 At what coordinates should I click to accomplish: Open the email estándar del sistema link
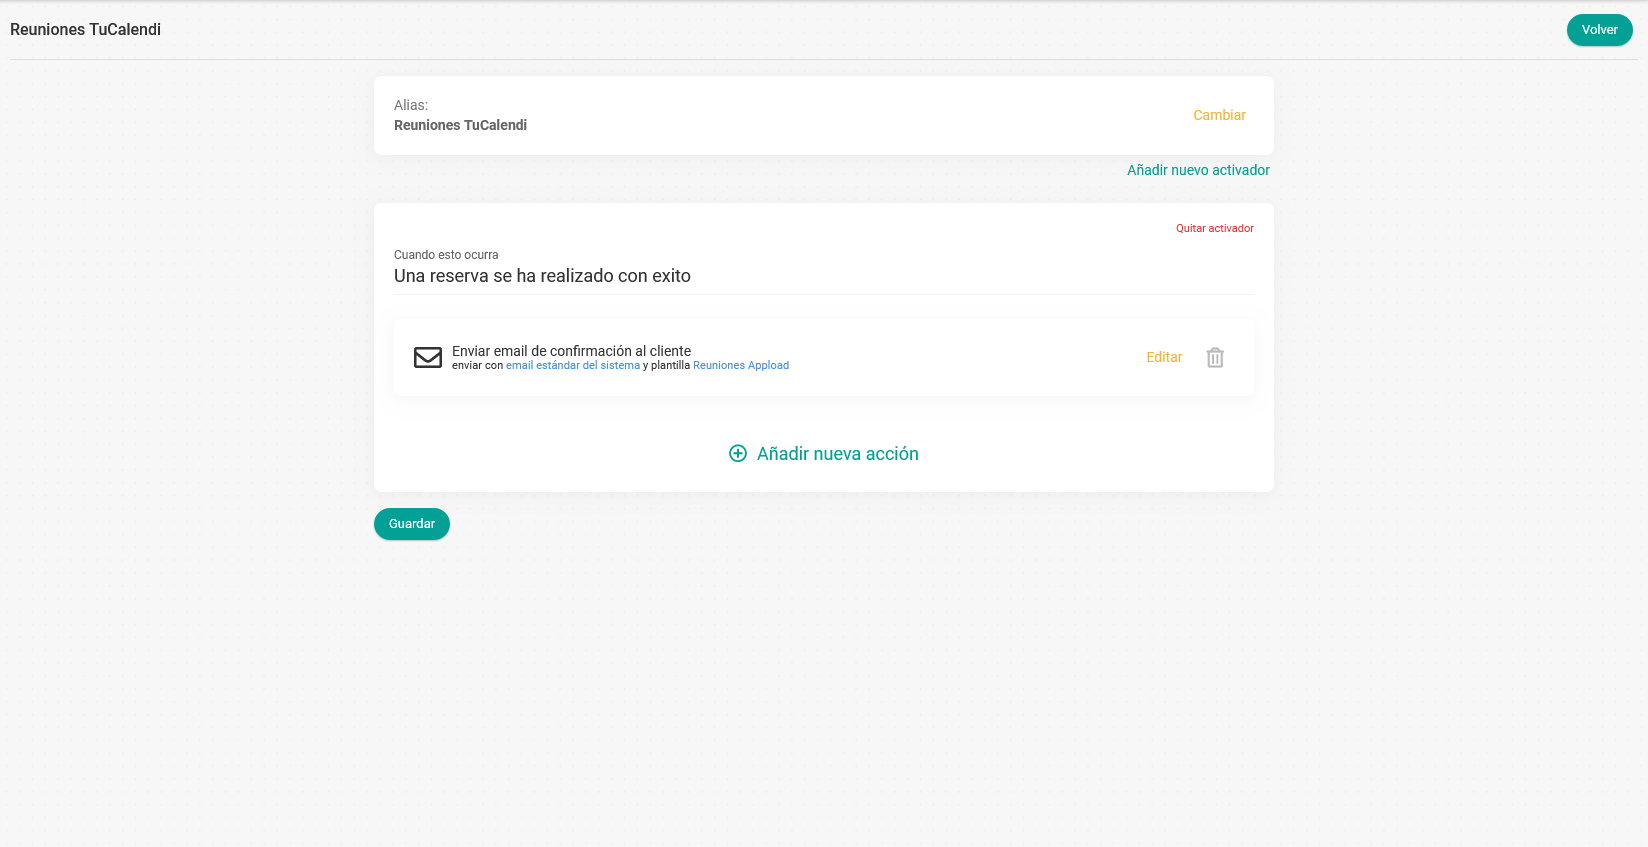573,366
